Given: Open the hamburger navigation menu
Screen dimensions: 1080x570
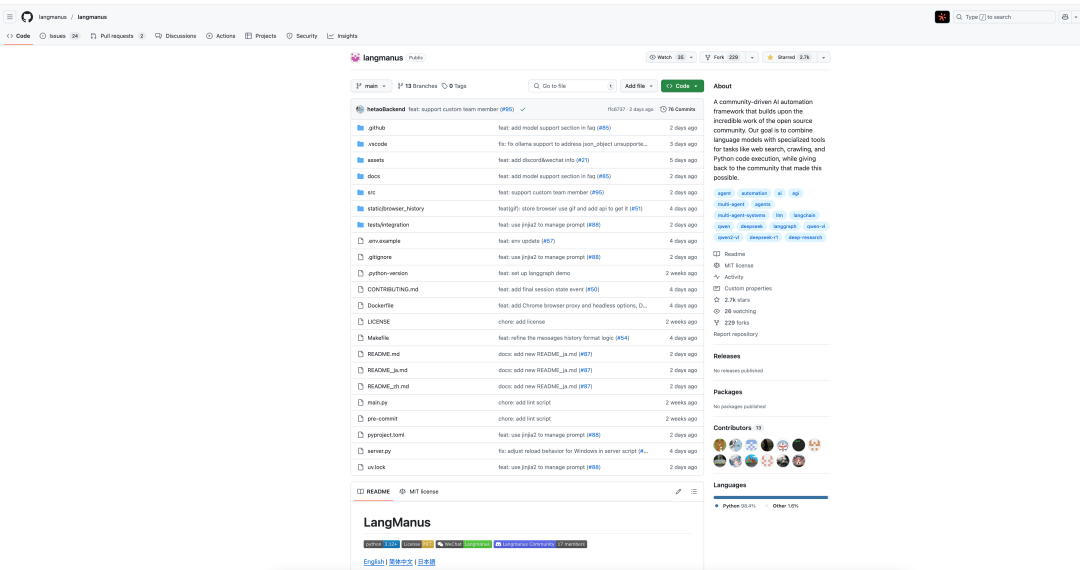Looking at the screenshot, I should [x=10, y=17].
